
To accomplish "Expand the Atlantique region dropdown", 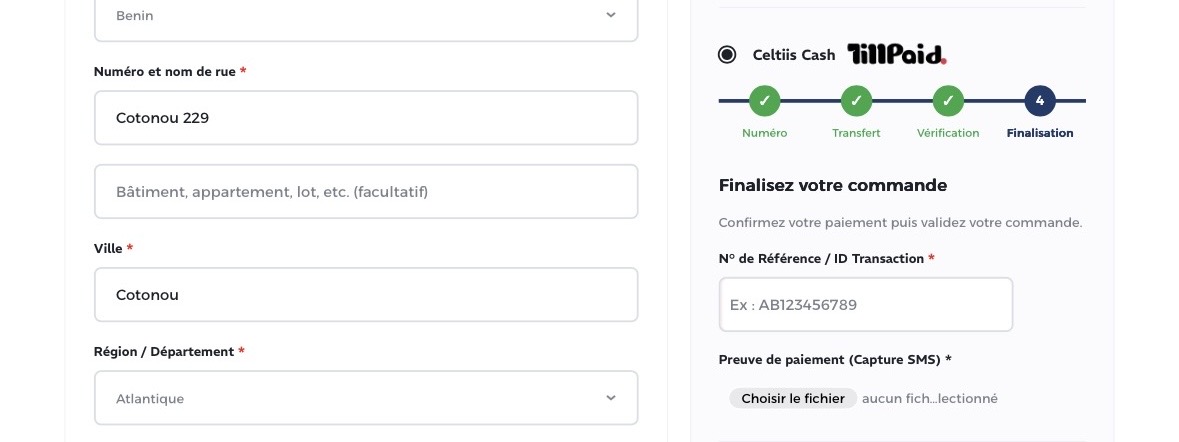I will [x=366, y=398].
